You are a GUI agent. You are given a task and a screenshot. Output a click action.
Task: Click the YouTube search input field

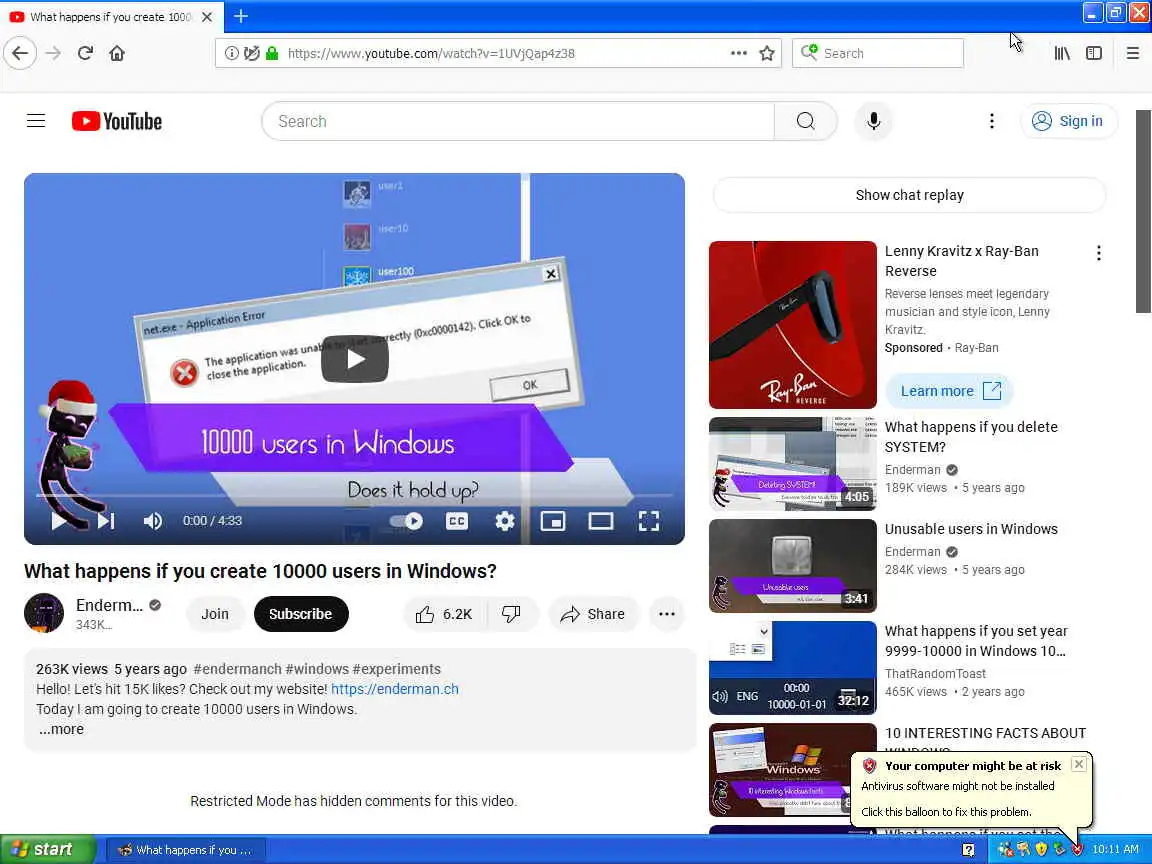tap(518, 121)
